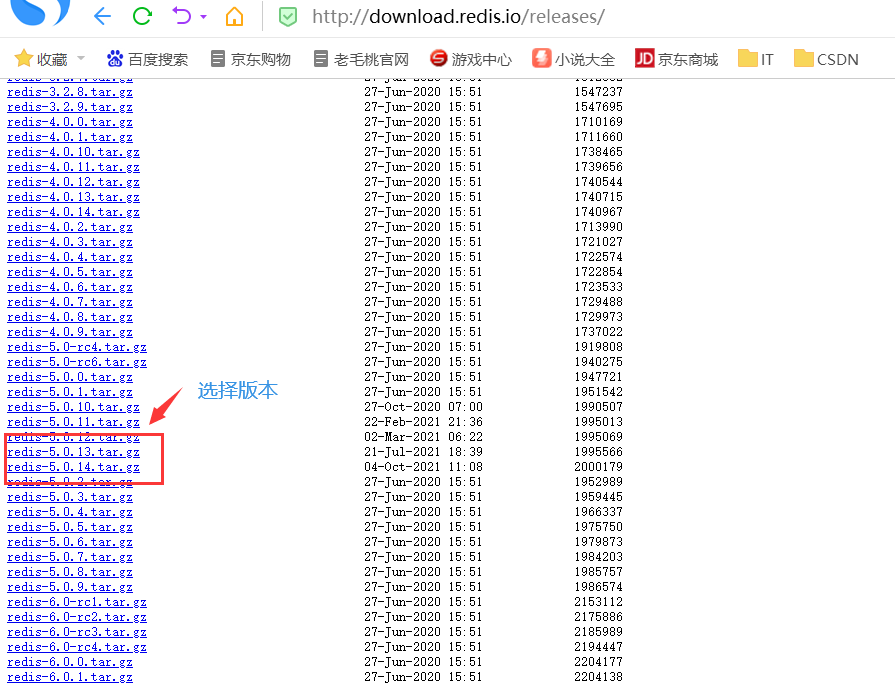Open the IT bookmarks folder
The width and height of the screenshot is (895, 687).
click(x=755, y=58)
